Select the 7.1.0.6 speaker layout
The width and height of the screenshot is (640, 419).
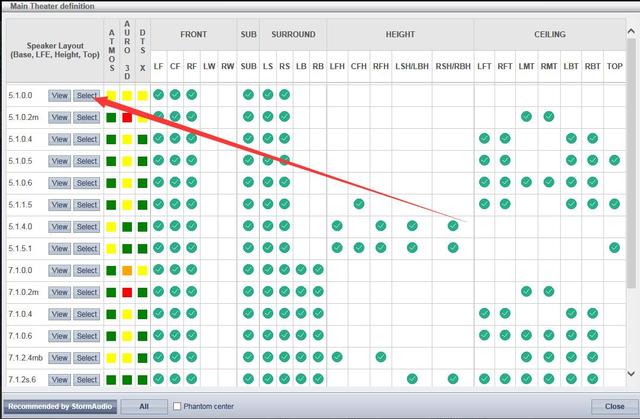pyautogui.click(x=87, y=336)
